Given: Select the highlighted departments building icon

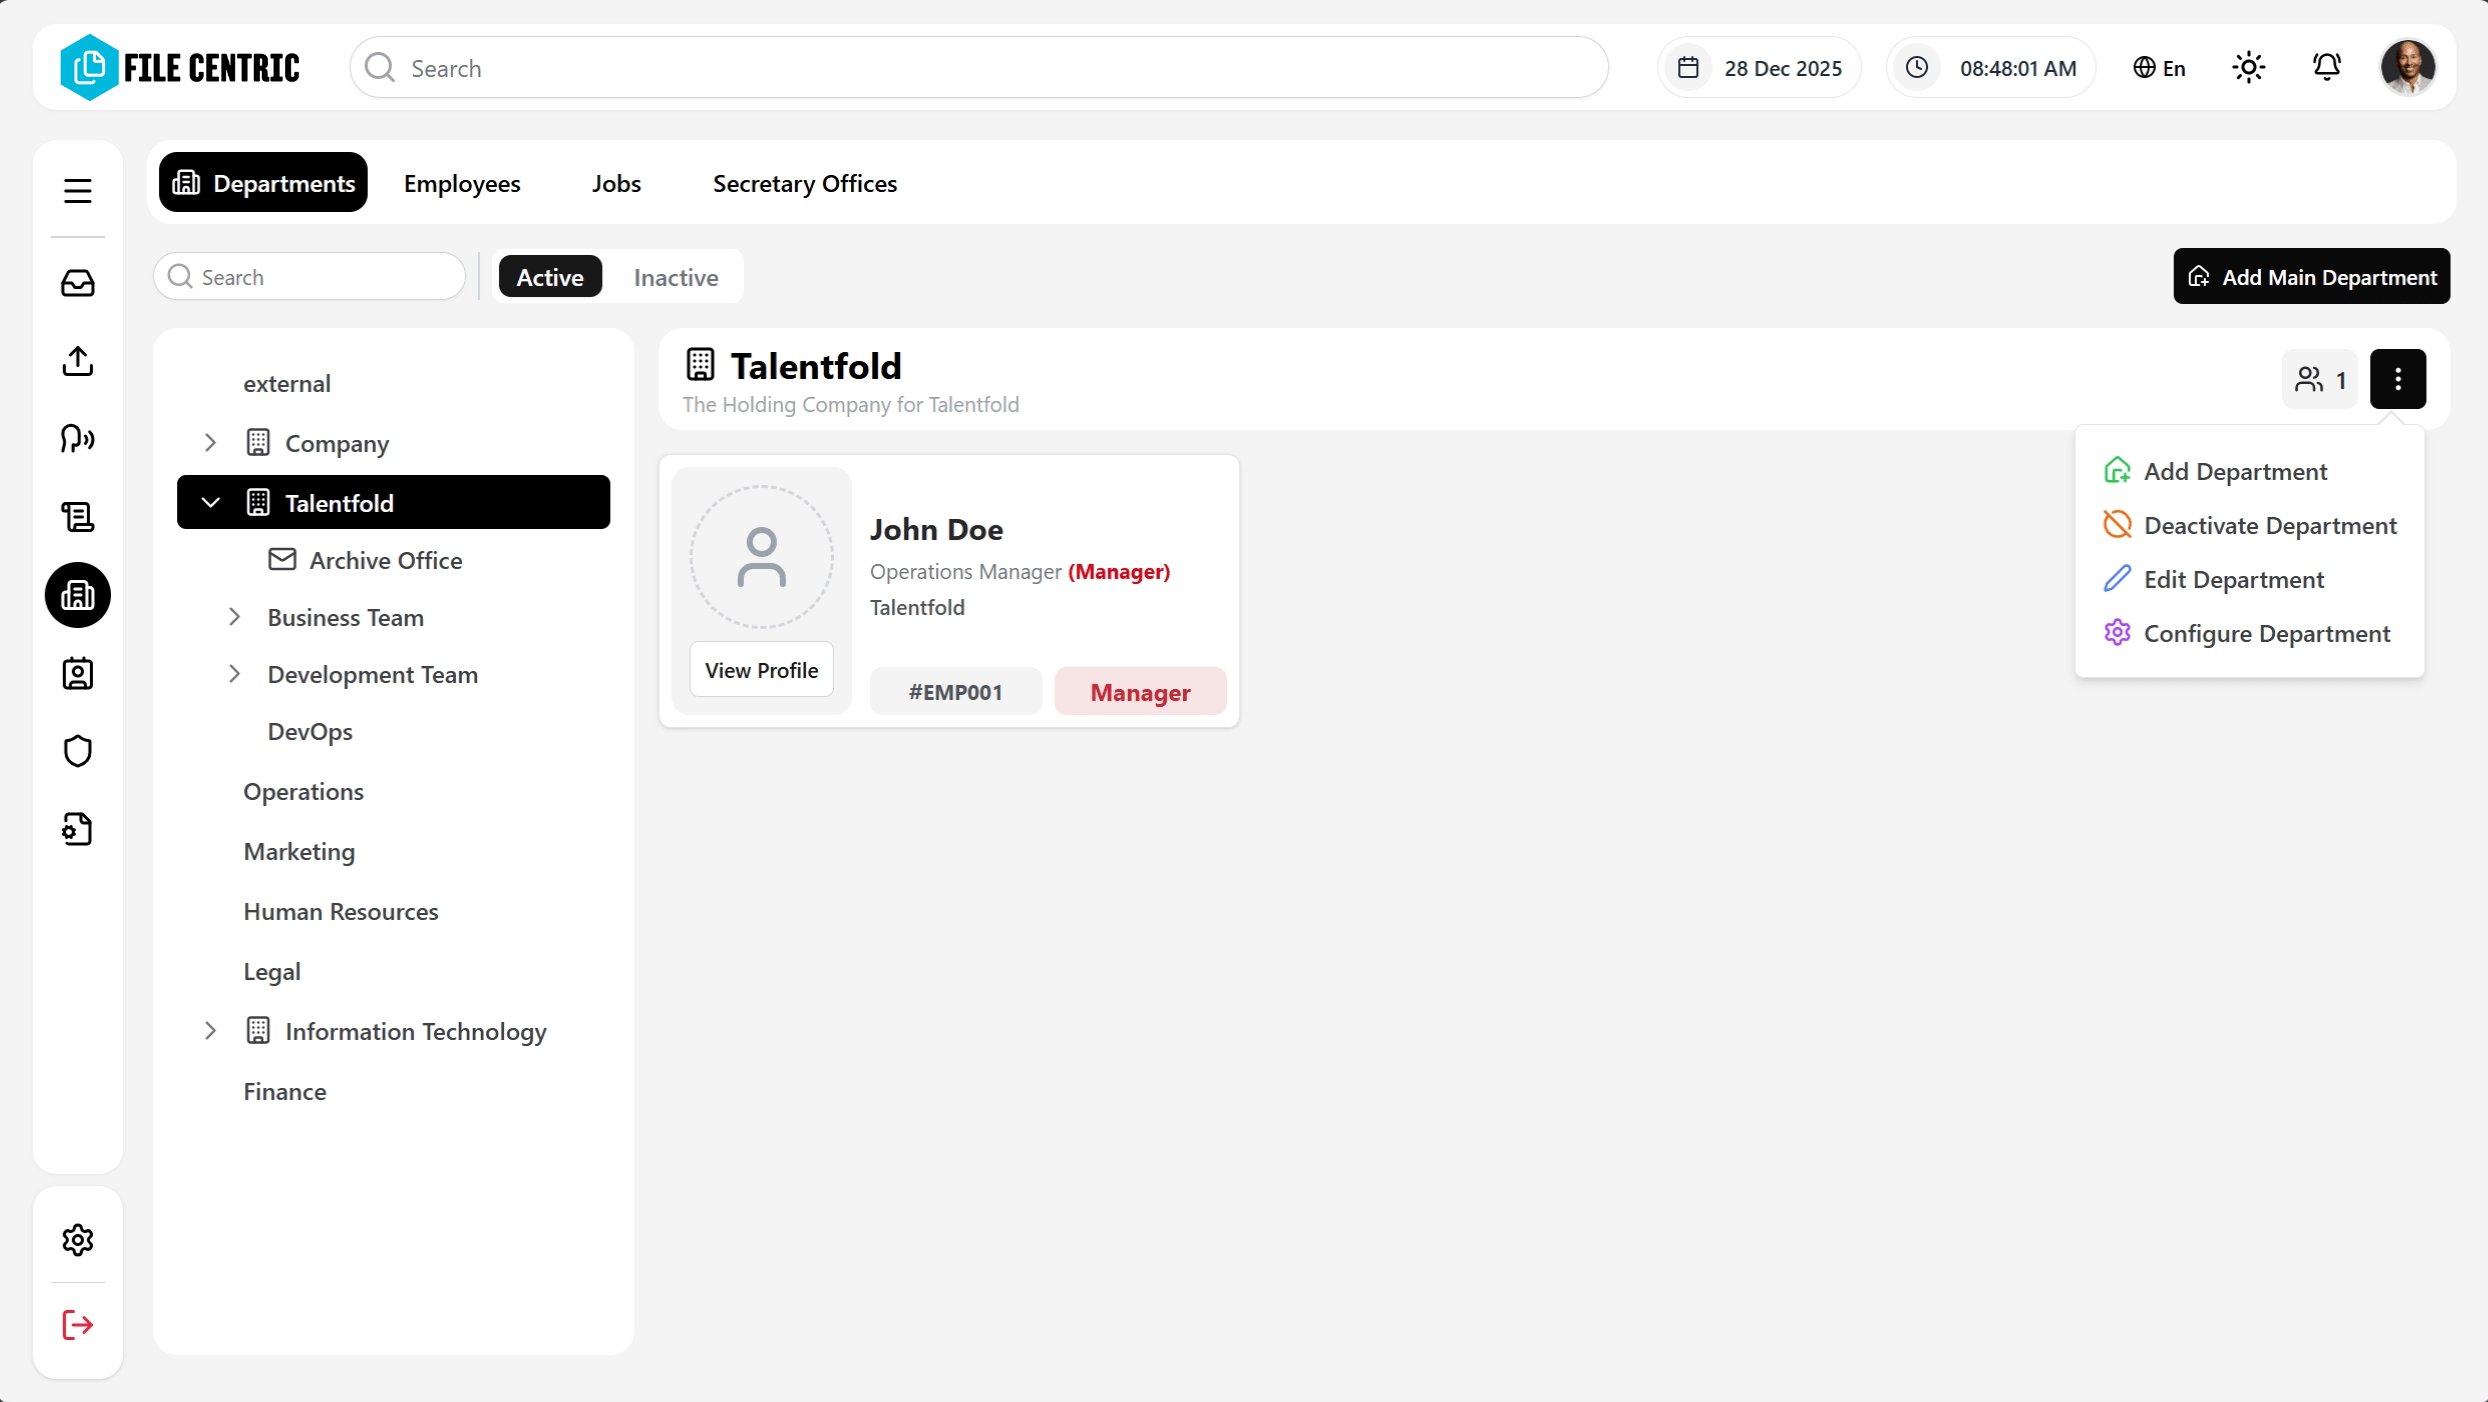Looking at the screenshot, I should pyautogui.click(x=77, y=595).
